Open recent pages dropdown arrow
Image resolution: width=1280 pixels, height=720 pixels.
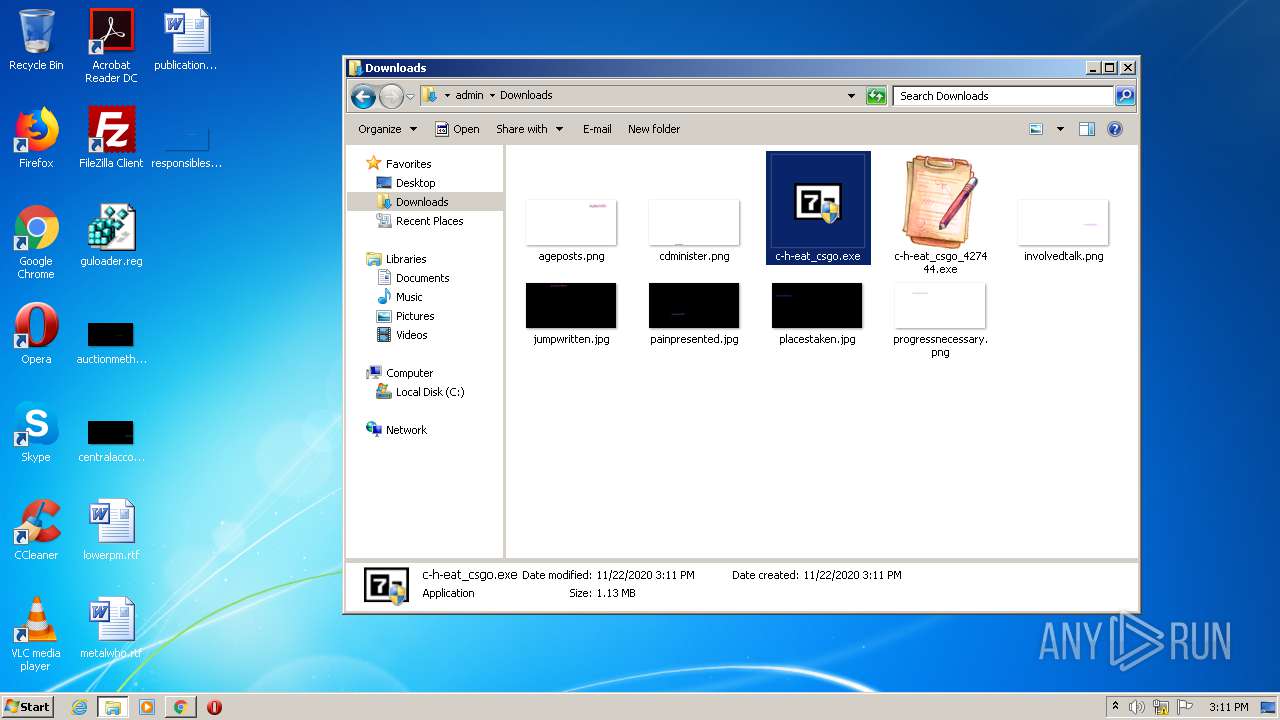[x=410, y=97]
